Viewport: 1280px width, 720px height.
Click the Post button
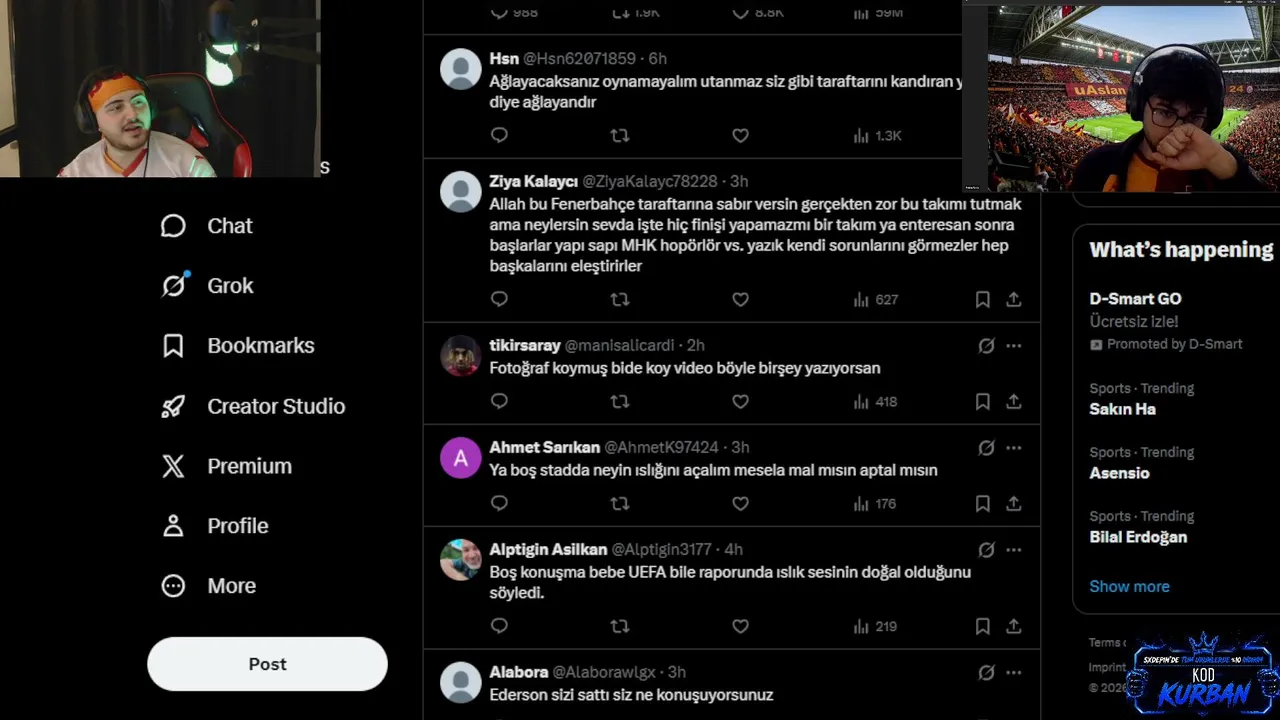267,664
